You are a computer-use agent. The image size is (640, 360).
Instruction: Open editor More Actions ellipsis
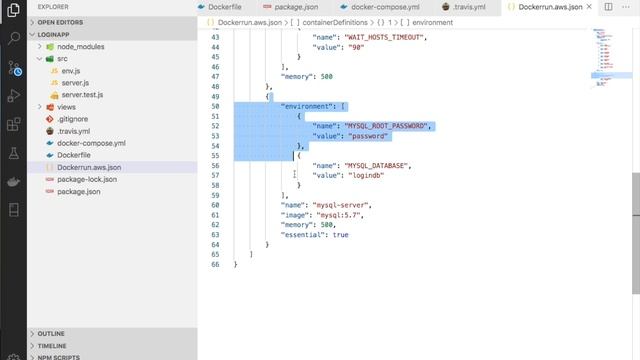pos(626,7)
